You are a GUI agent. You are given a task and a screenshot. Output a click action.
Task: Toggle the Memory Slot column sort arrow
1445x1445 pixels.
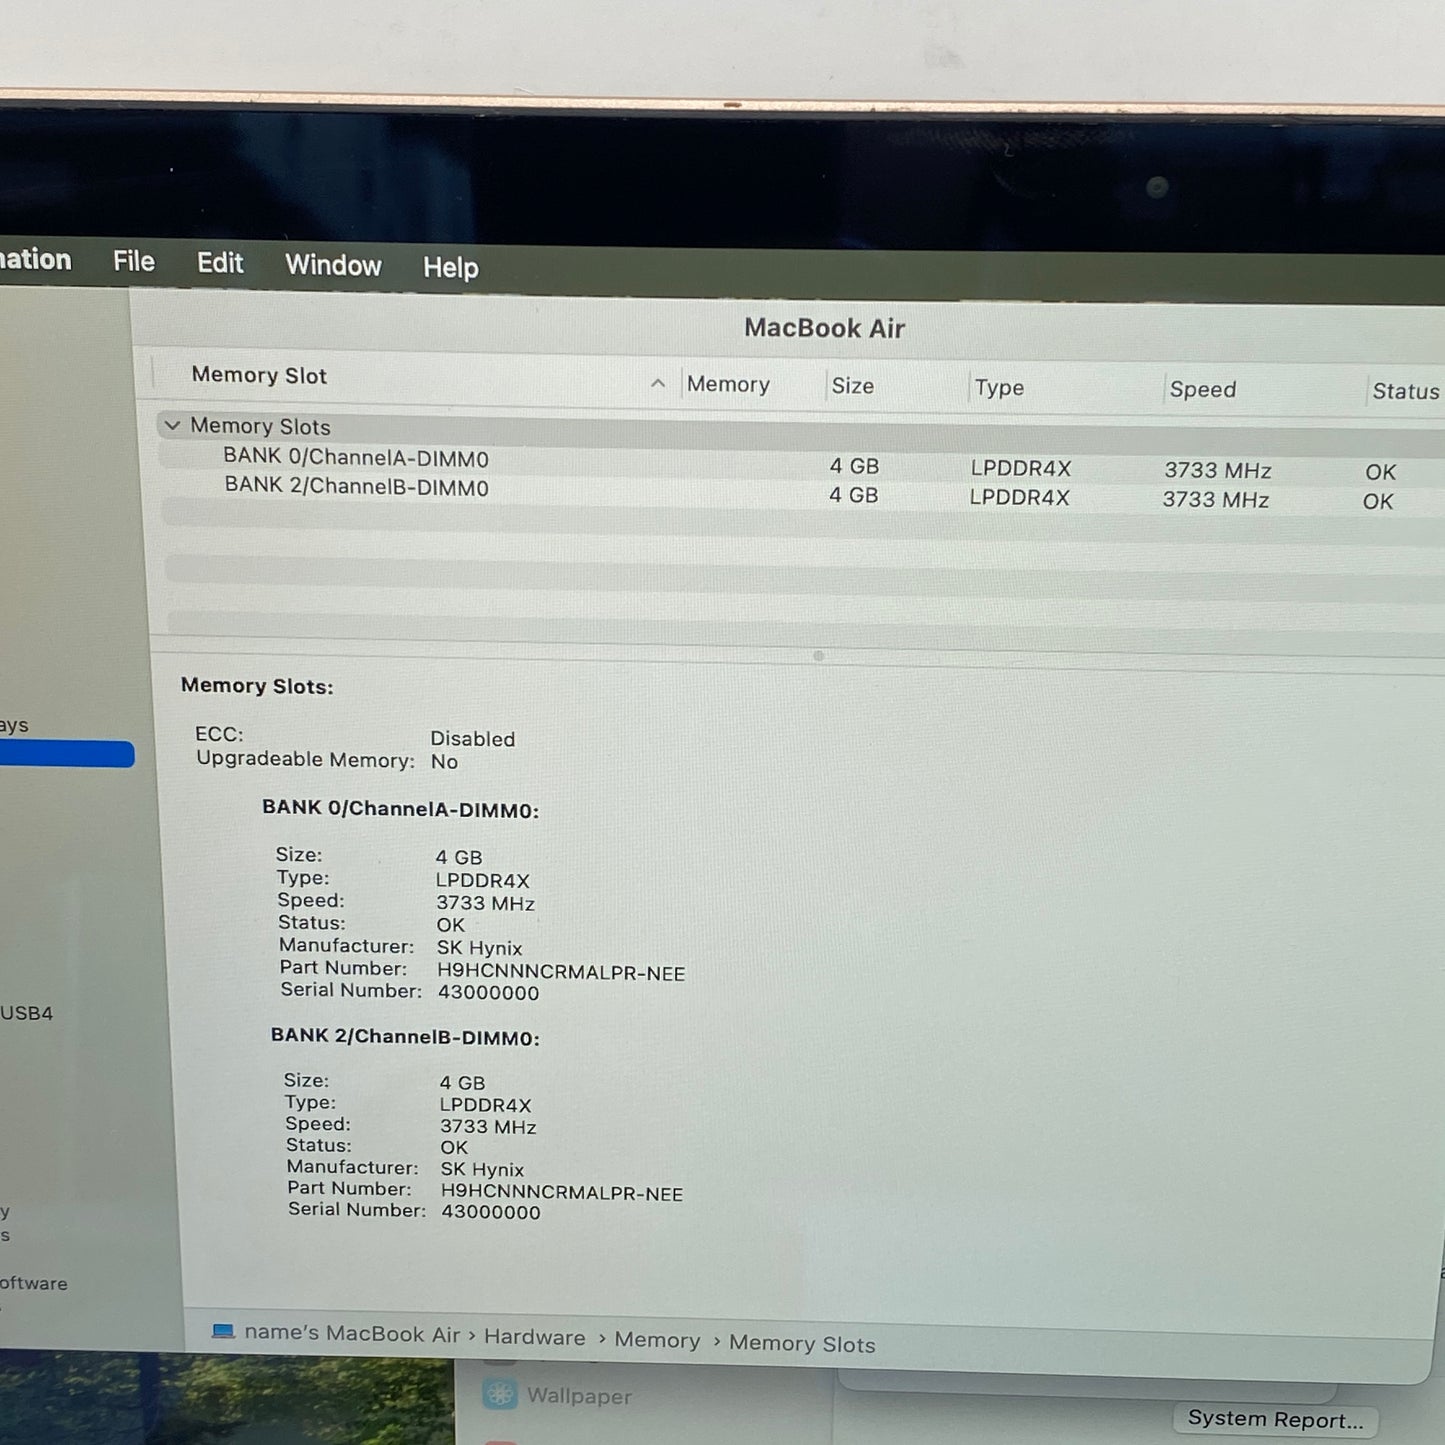[x=657, y=383]
